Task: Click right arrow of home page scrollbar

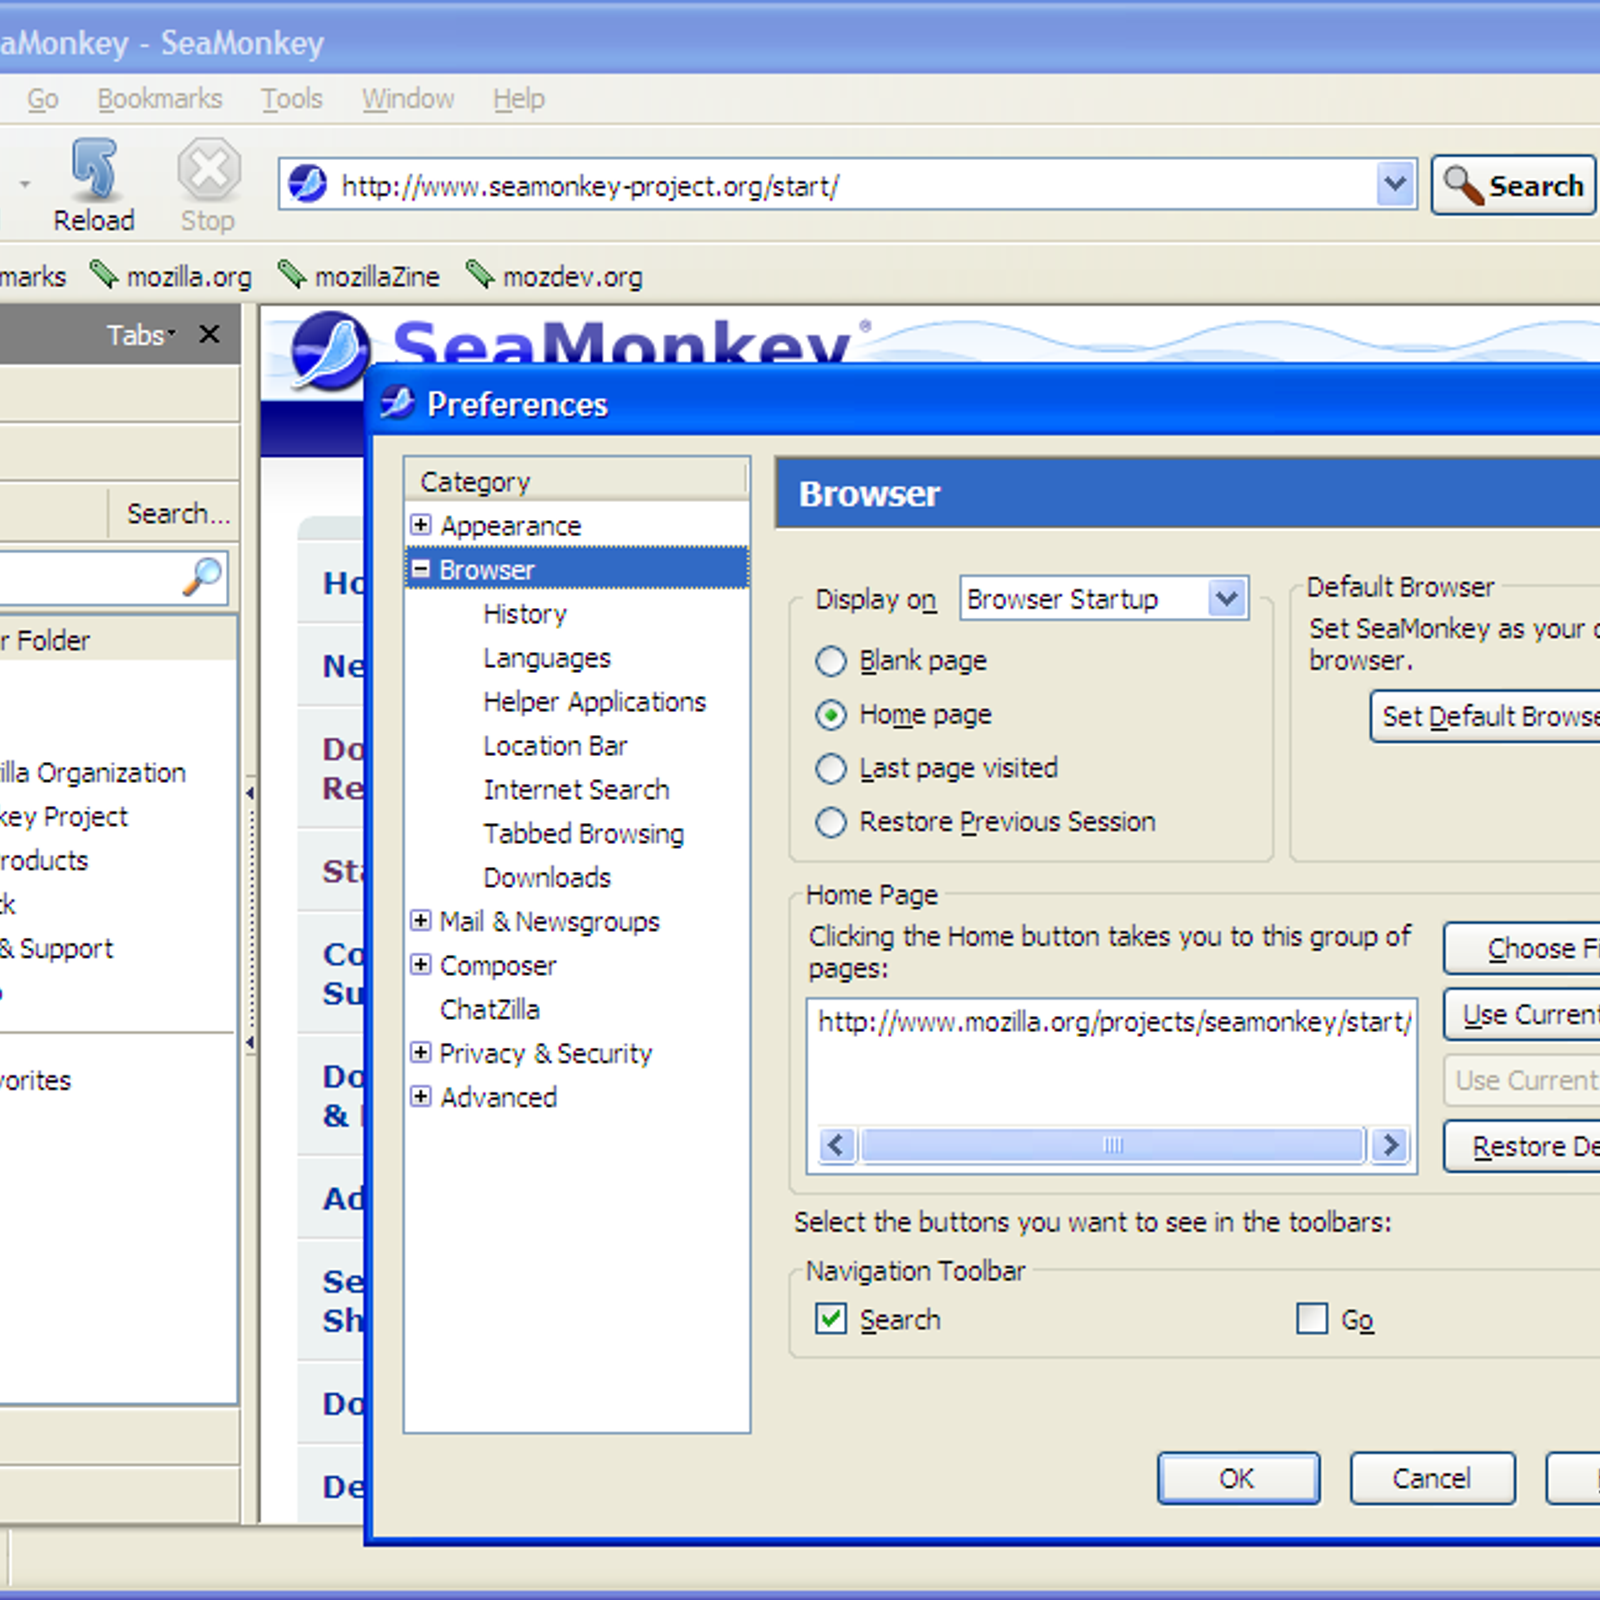Action: 1389,1145
